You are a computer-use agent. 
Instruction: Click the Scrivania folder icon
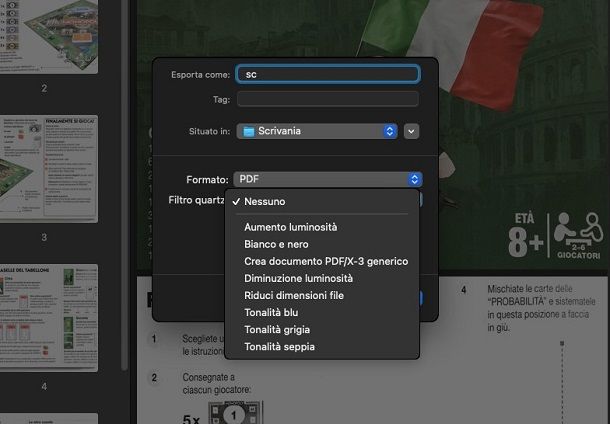click(249, 131)
